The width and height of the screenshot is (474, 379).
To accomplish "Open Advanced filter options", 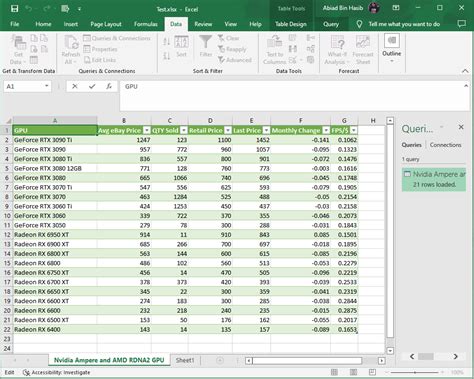I will point(234,60).
